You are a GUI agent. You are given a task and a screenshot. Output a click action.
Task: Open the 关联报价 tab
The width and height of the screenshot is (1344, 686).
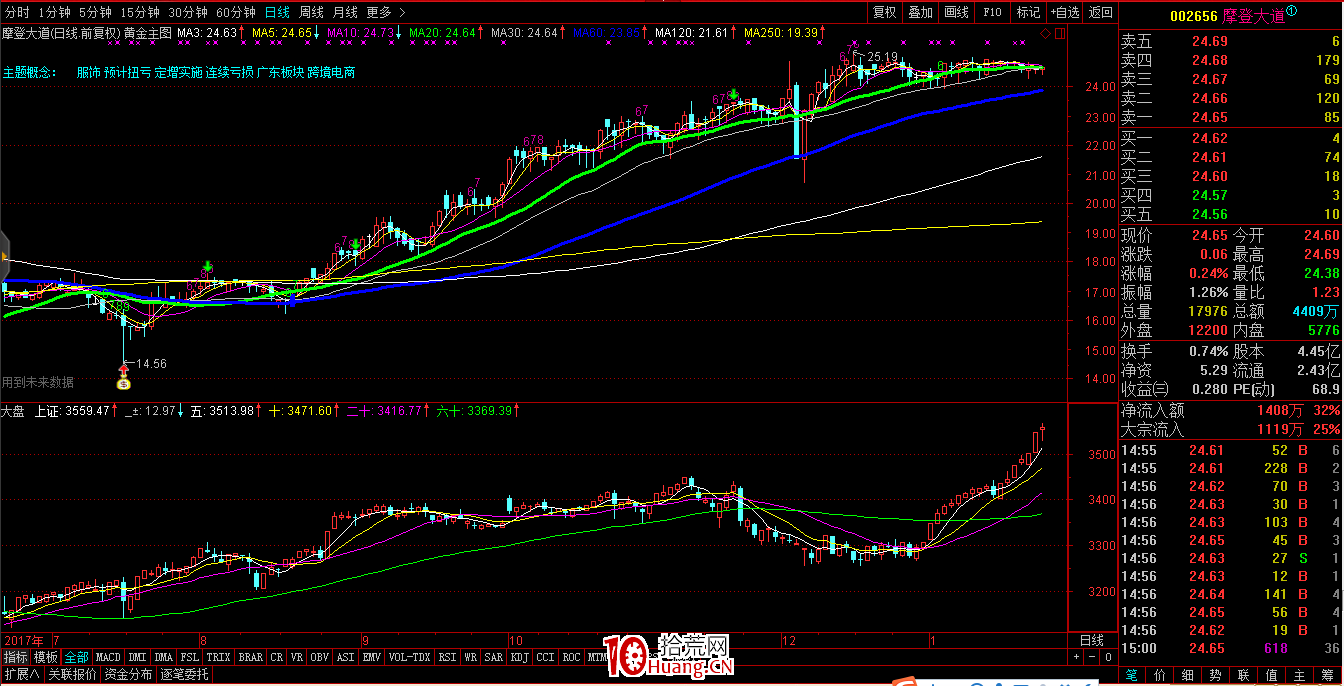coord(72,675)
